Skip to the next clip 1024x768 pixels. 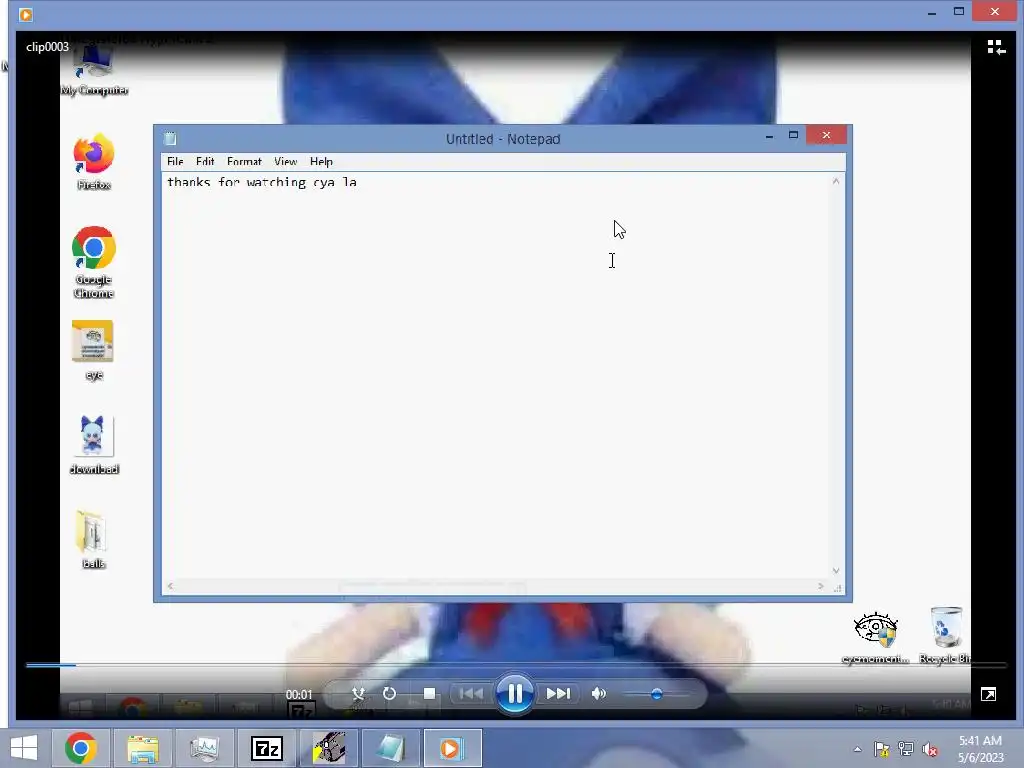[558, 694]
